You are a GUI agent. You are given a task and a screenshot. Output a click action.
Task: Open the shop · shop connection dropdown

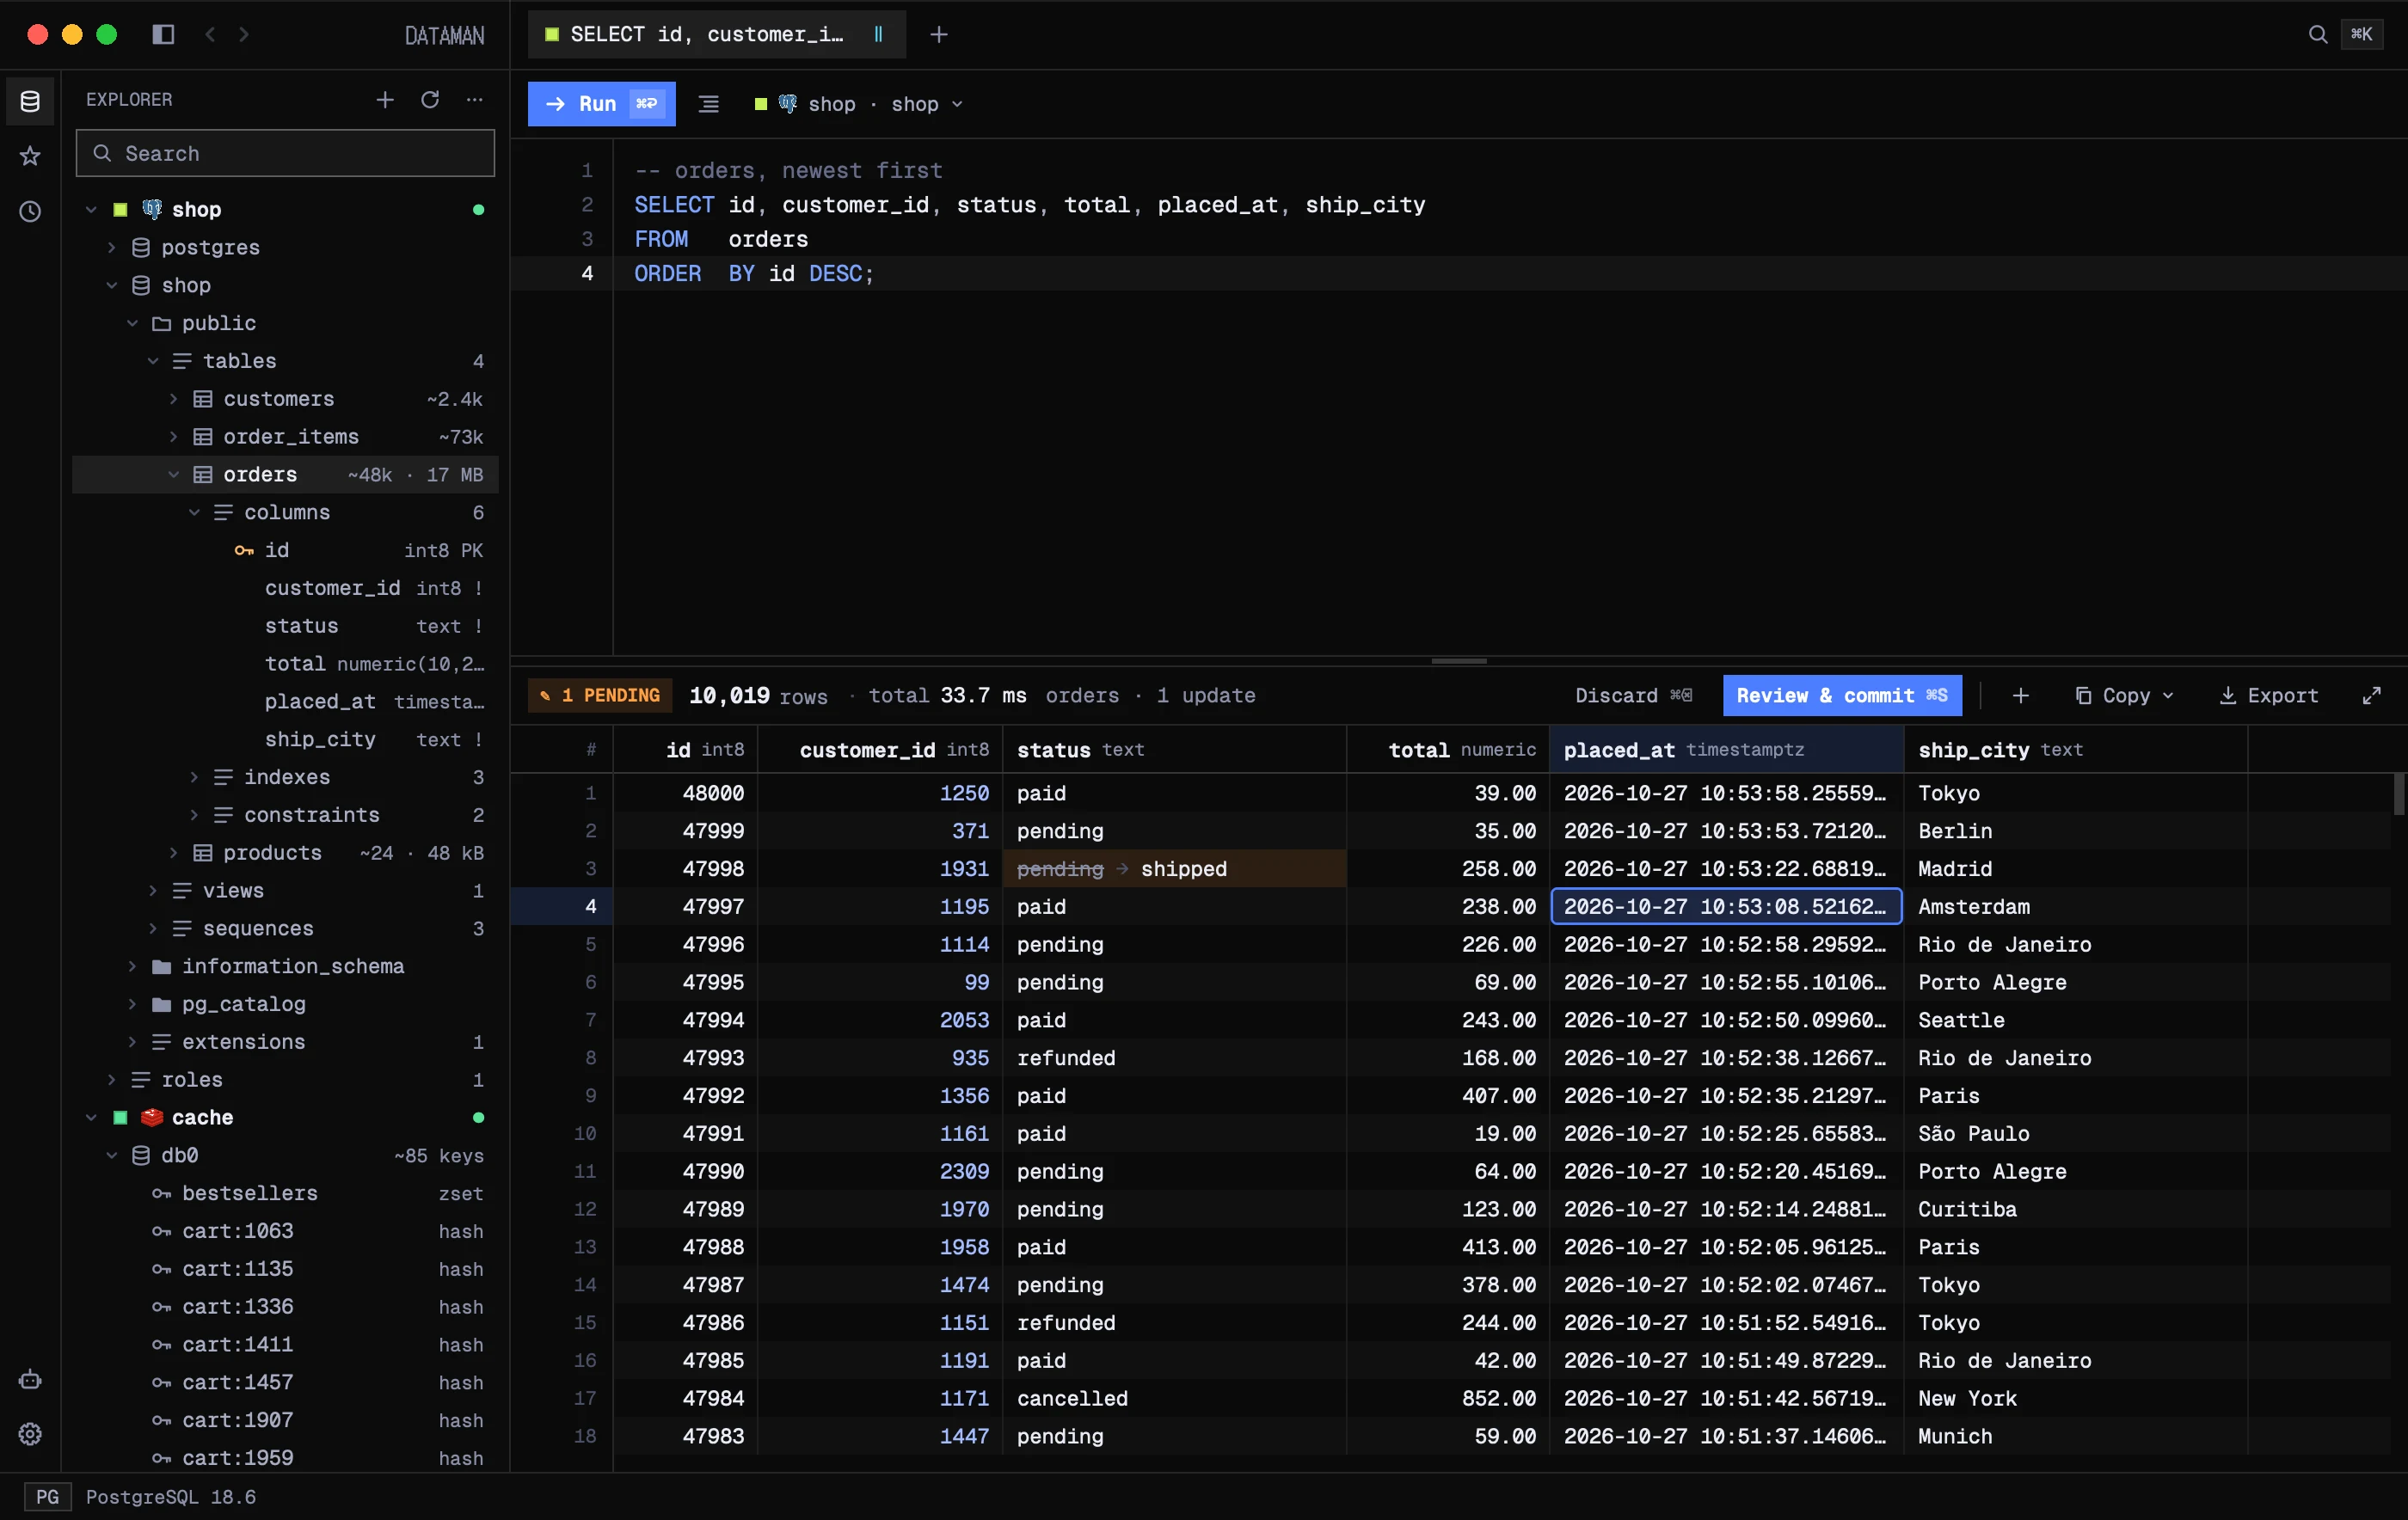pos(859,104)
